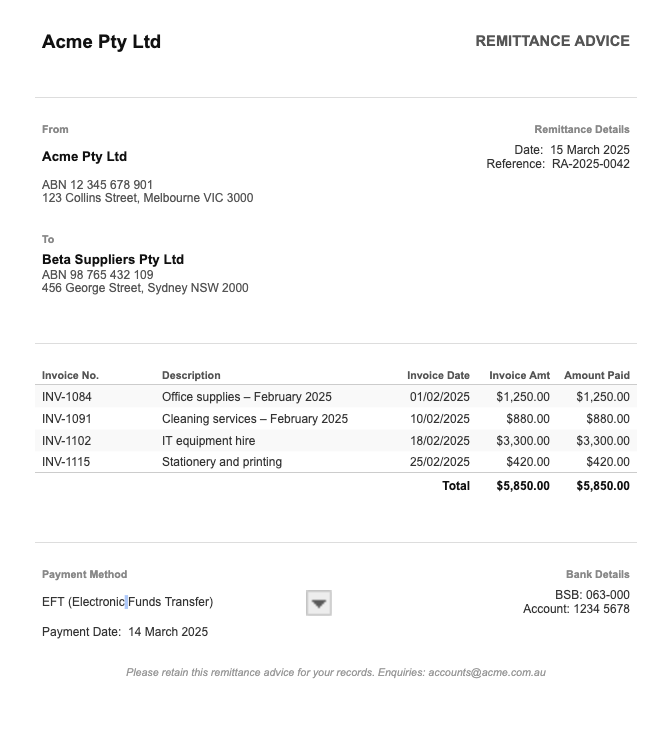670x756 pixels.
Task: Click the EFT (Electronic Funds Transfer) field
Action: pos(127,602)
